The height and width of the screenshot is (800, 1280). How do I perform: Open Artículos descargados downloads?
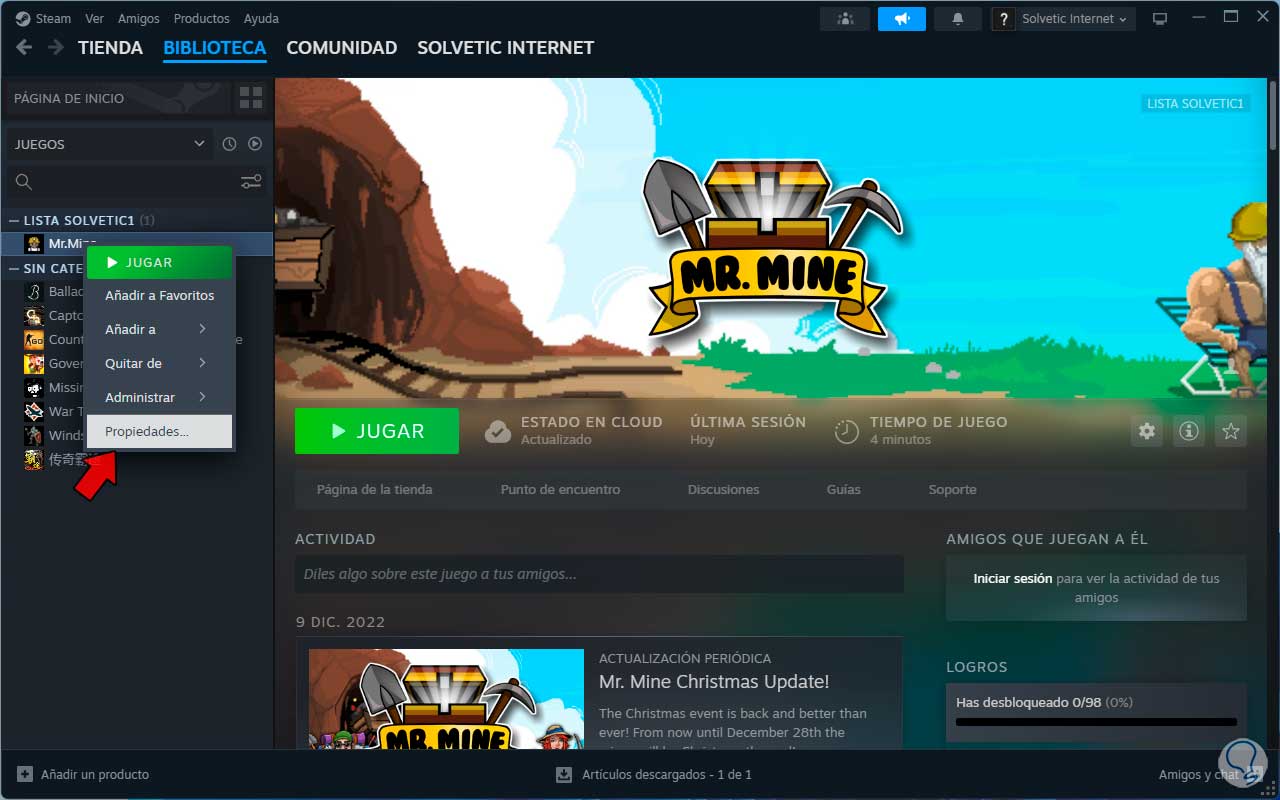(654, 774)
